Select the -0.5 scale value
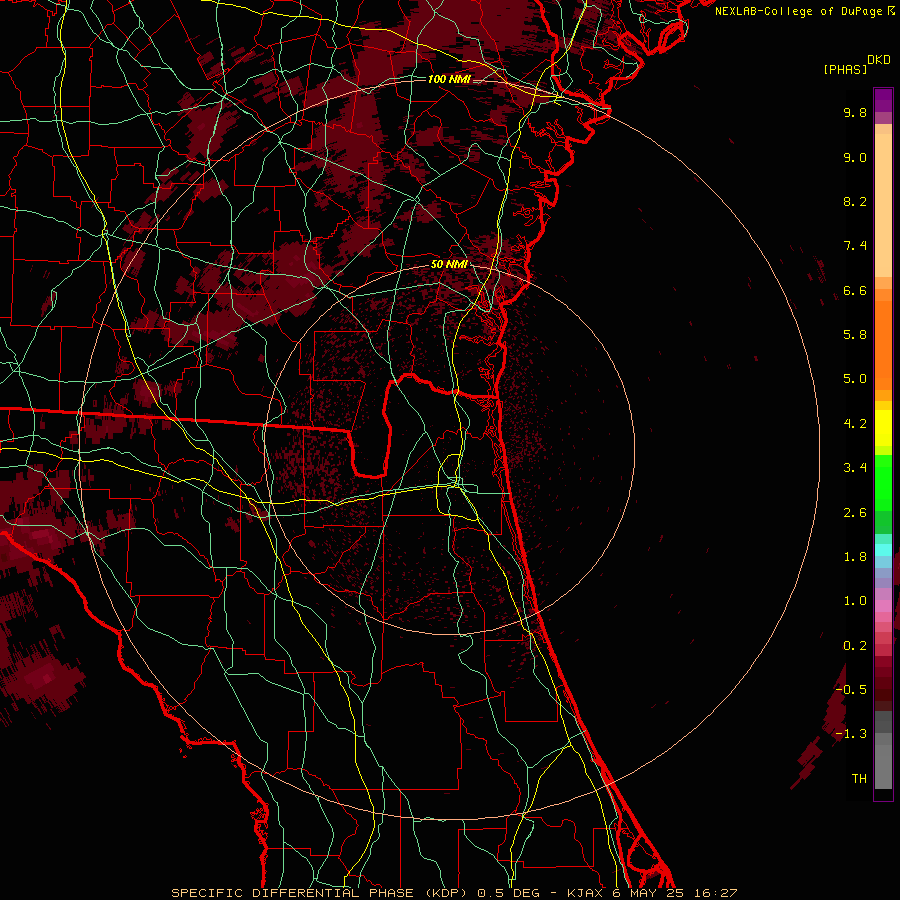 point(851,690)
